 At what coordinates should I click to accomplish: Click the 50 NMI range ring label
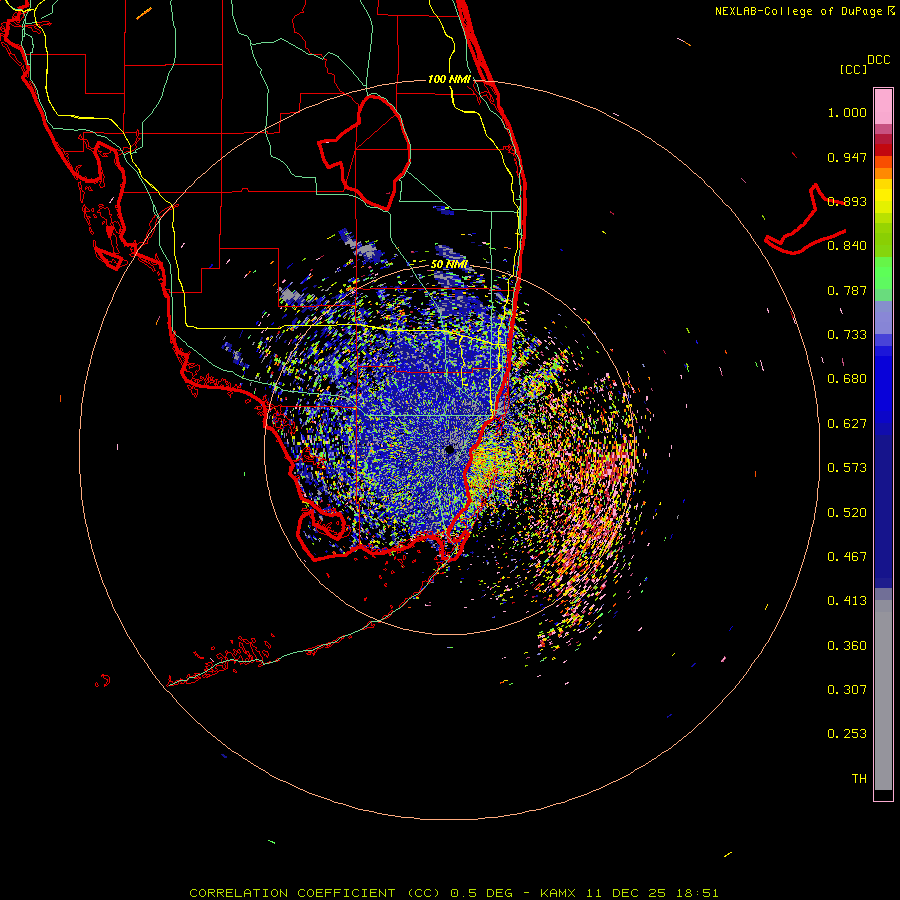pos(449,265)
